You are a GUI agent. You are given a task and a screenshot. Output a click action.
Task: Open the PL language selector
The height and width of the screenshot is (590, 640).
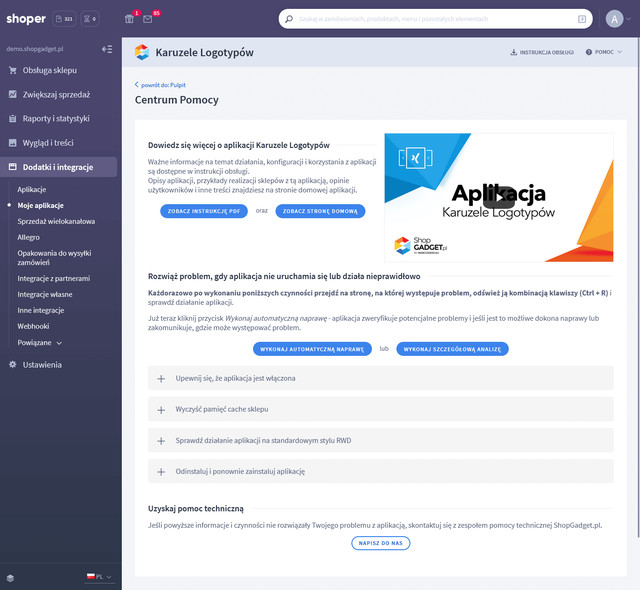[100, 577]
